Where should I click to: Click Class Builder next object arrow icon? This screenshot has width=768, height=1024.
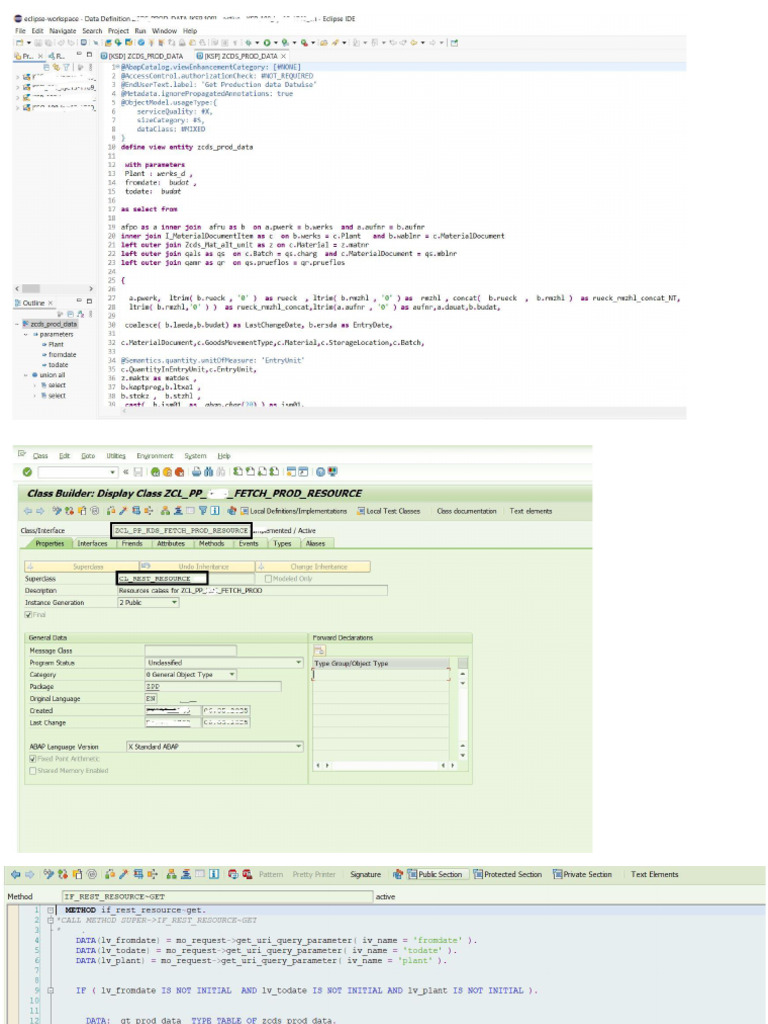(x=40, y=511)
